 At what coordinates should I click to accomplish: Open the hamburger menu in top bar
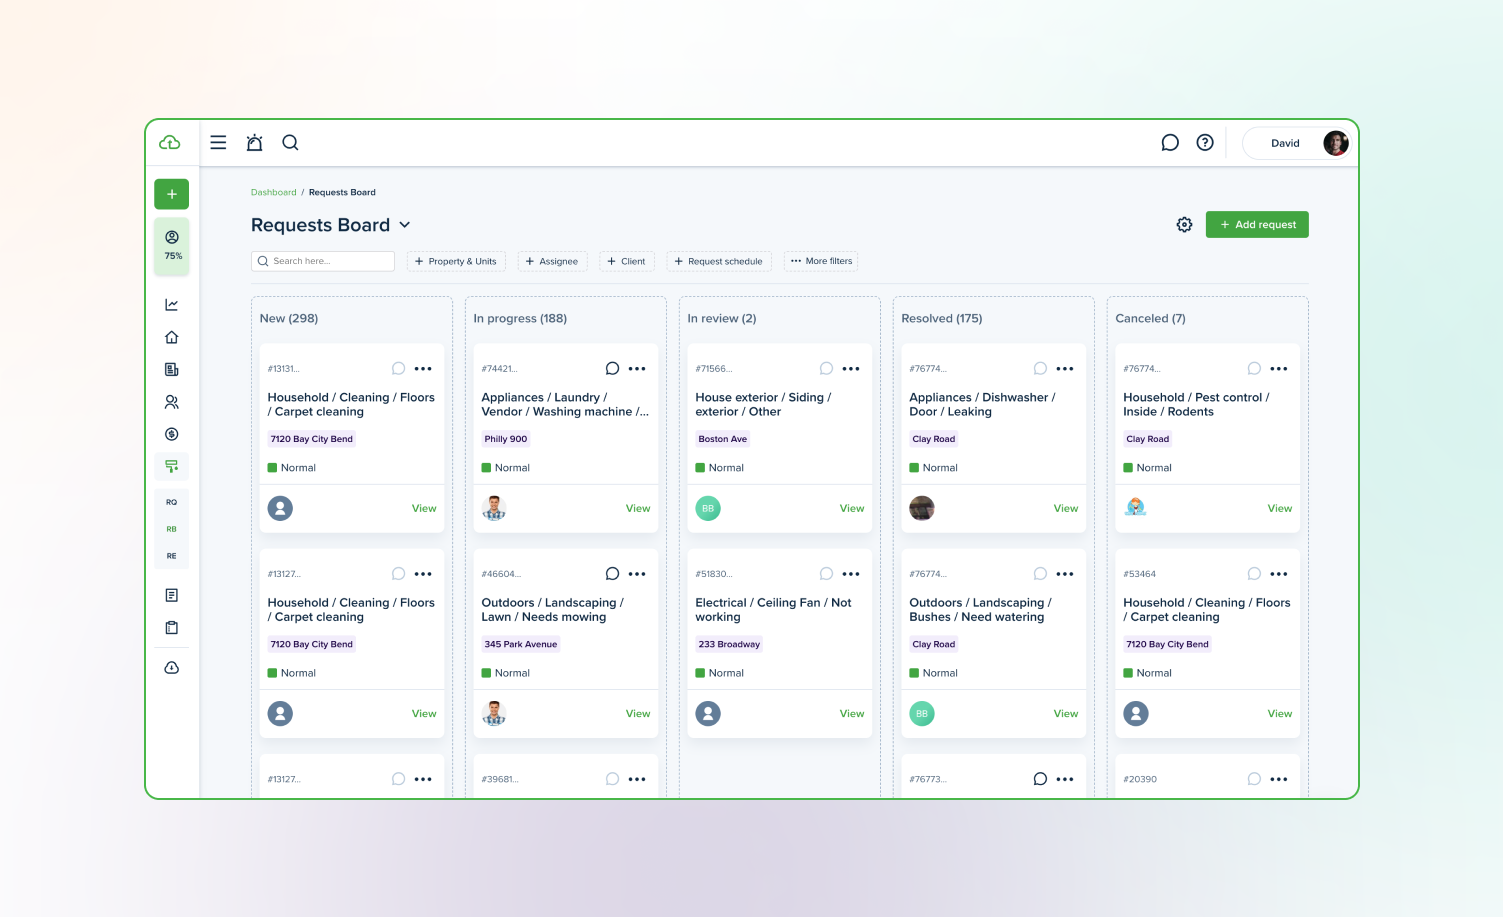point(218,143)
